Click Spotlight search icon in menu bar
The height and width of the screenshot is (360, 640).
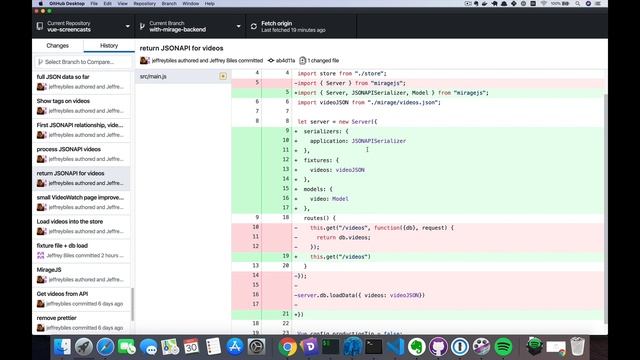pyautogui.click(x=578, y=3)
